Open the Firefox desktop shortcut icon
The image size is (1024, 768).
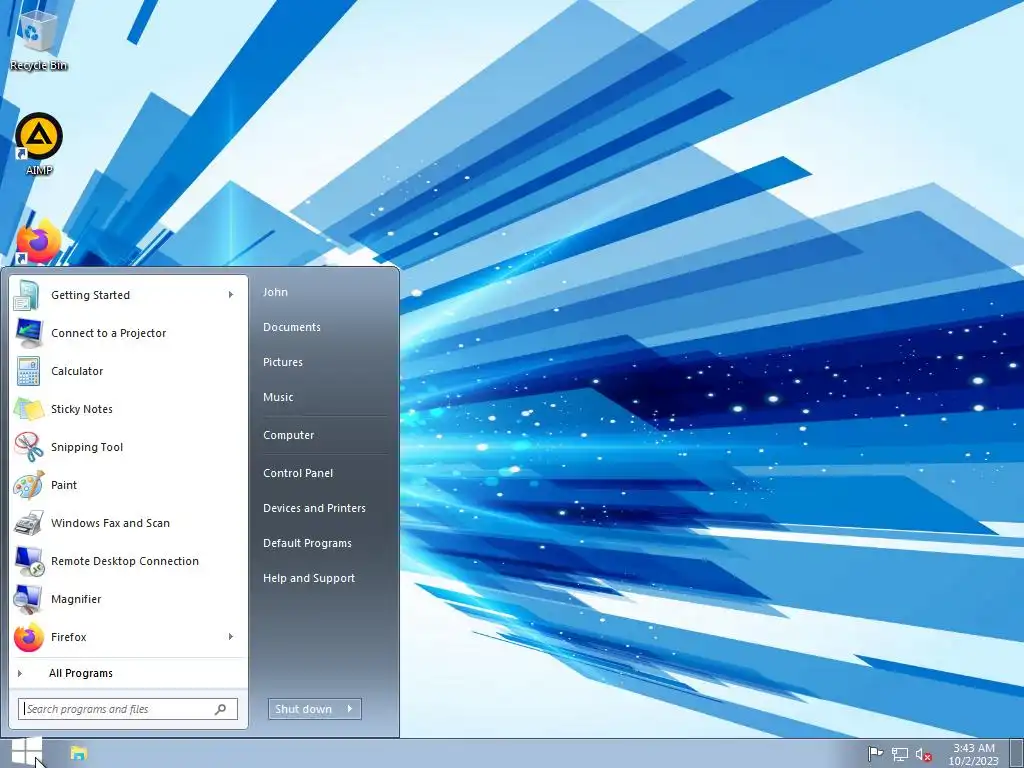coord(38,242)
